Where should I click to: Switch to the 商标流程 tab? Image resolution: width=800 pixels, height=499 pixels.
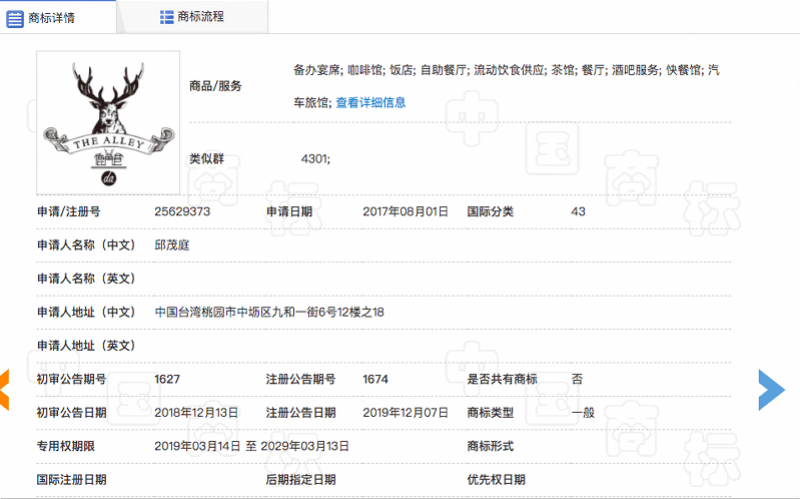[192, 17]
